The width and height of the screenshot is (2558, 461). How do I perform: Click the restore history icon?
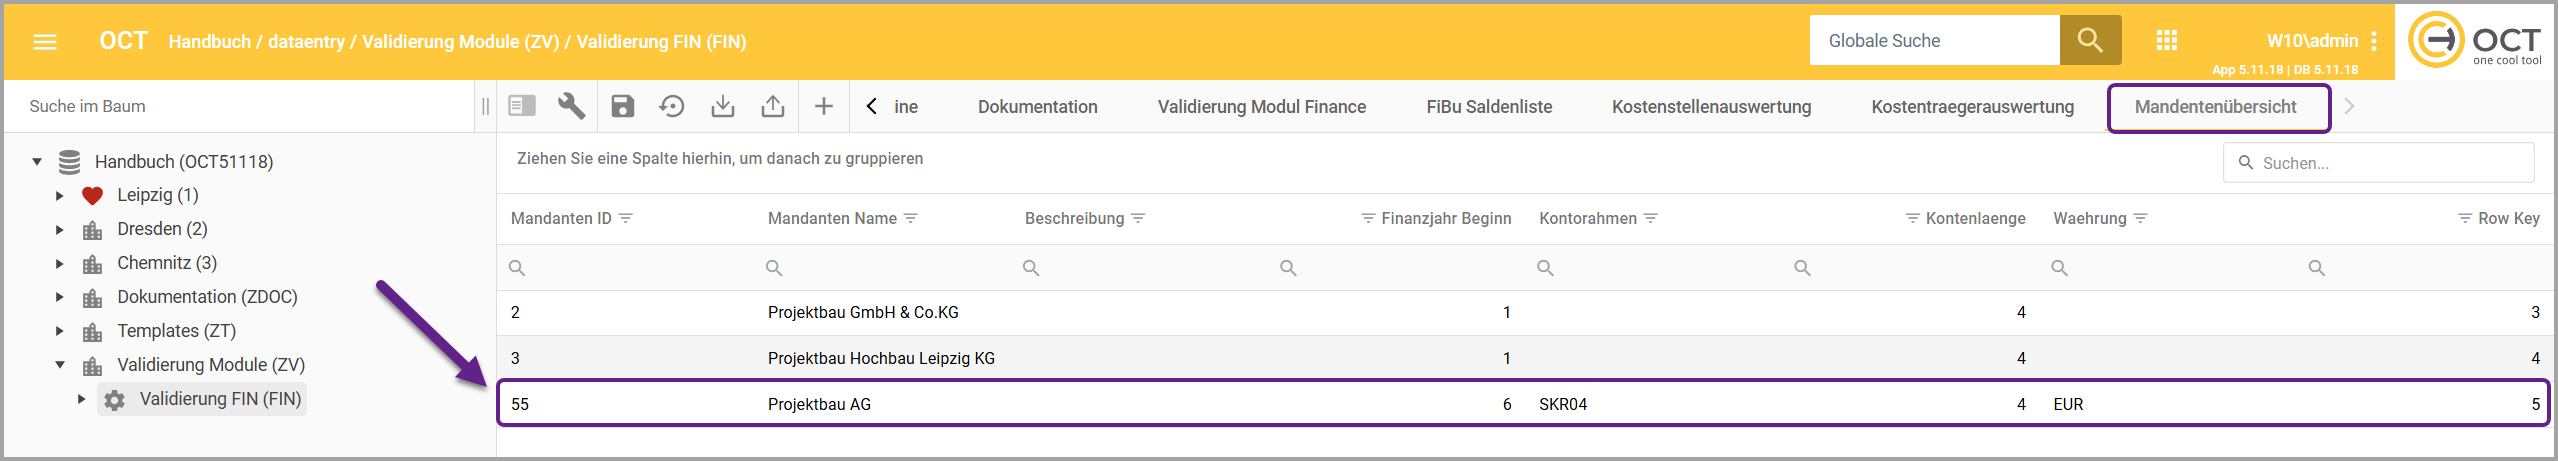672,106
